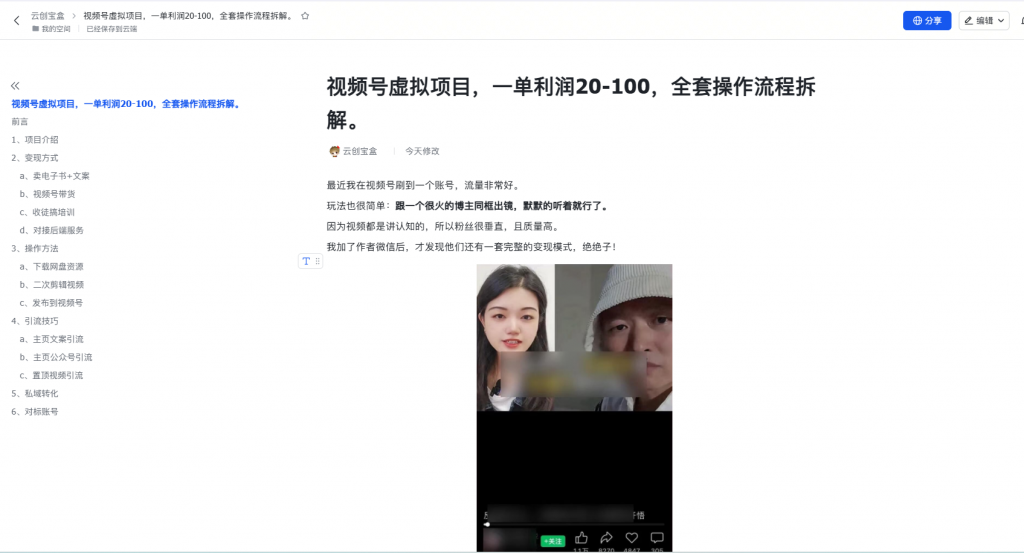Click the blue 分享 share button

[927, 20]
